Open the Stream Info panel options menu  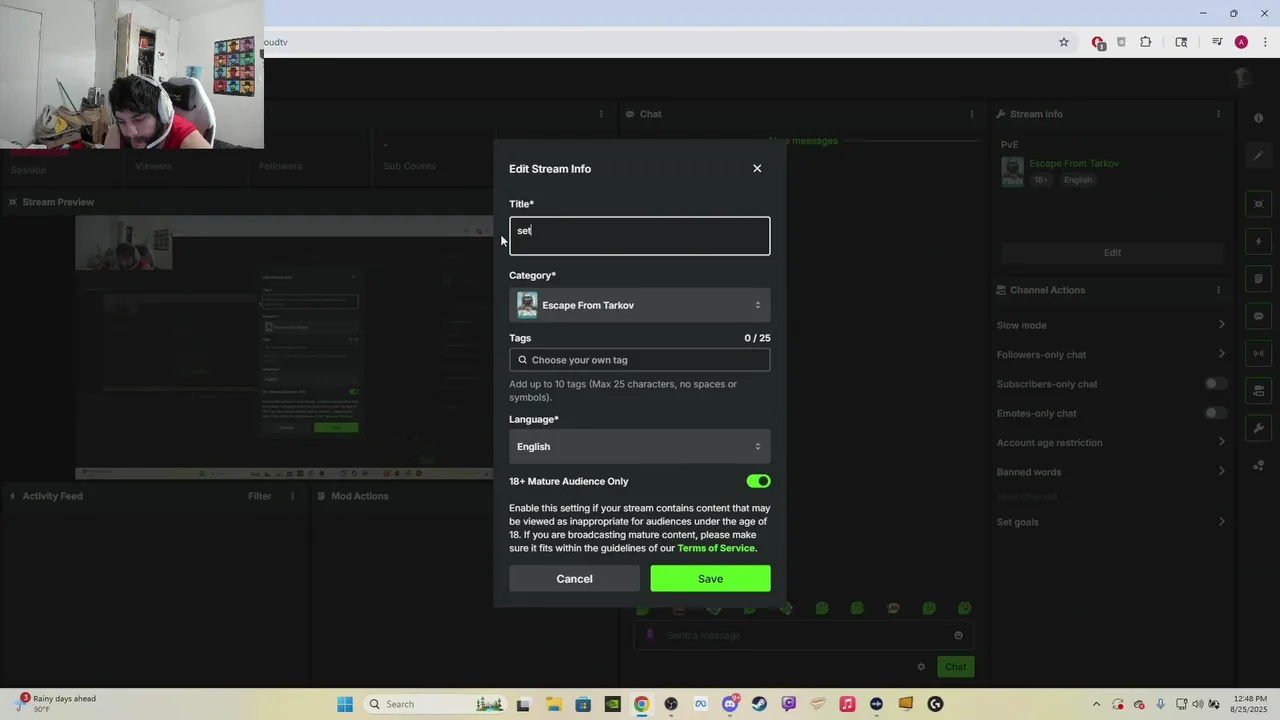1218,114
